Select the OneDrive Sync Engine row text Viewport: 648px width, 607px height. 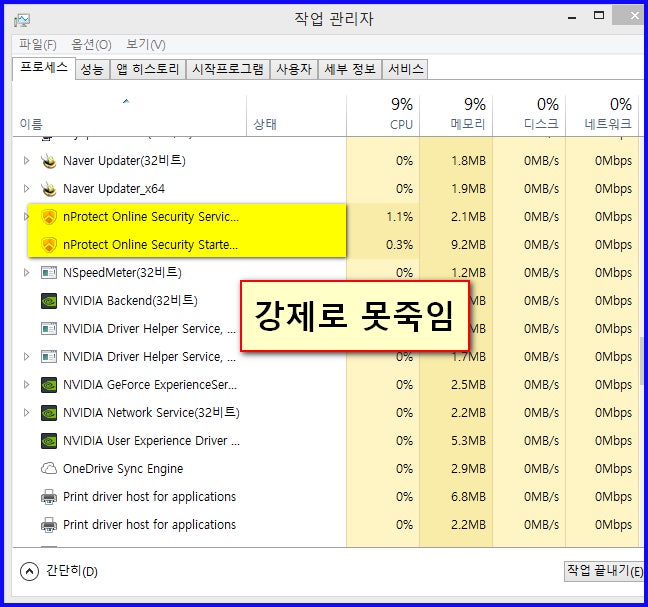pyautogui.click(x=123, y=469)
